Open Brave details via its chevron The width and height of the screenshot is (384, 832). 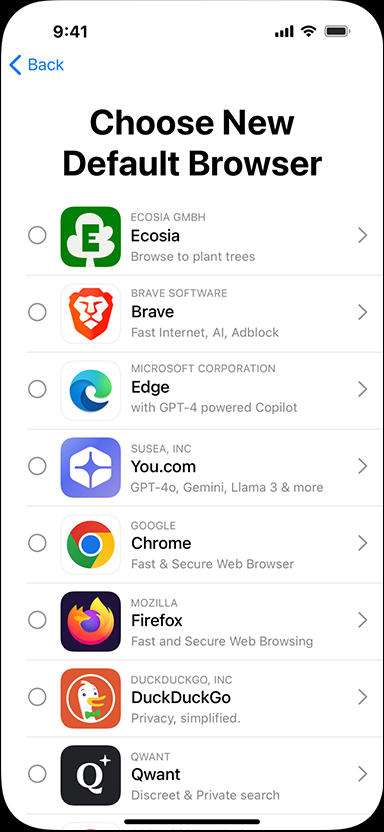coord(363,312)
